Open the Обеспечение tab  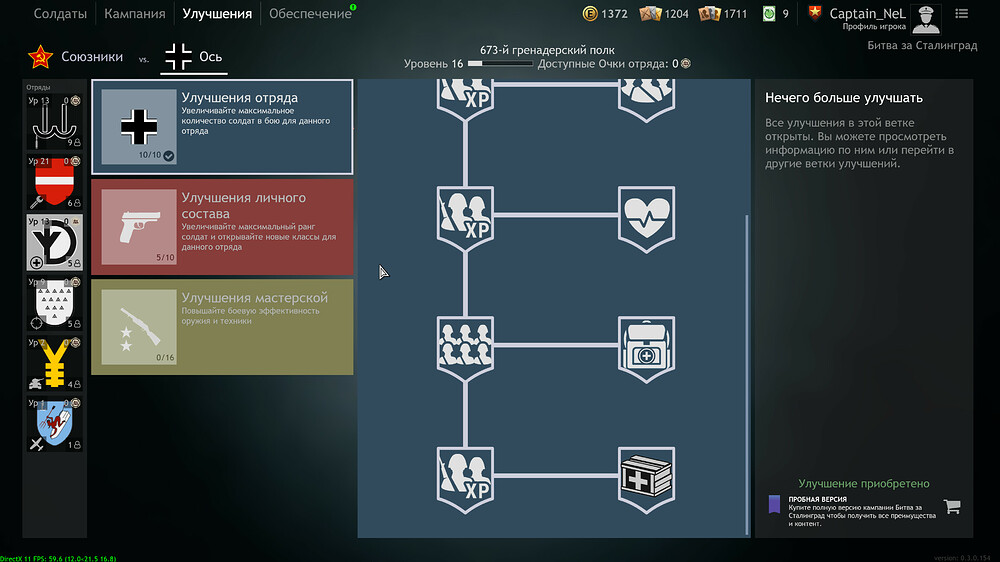[310, 13]
